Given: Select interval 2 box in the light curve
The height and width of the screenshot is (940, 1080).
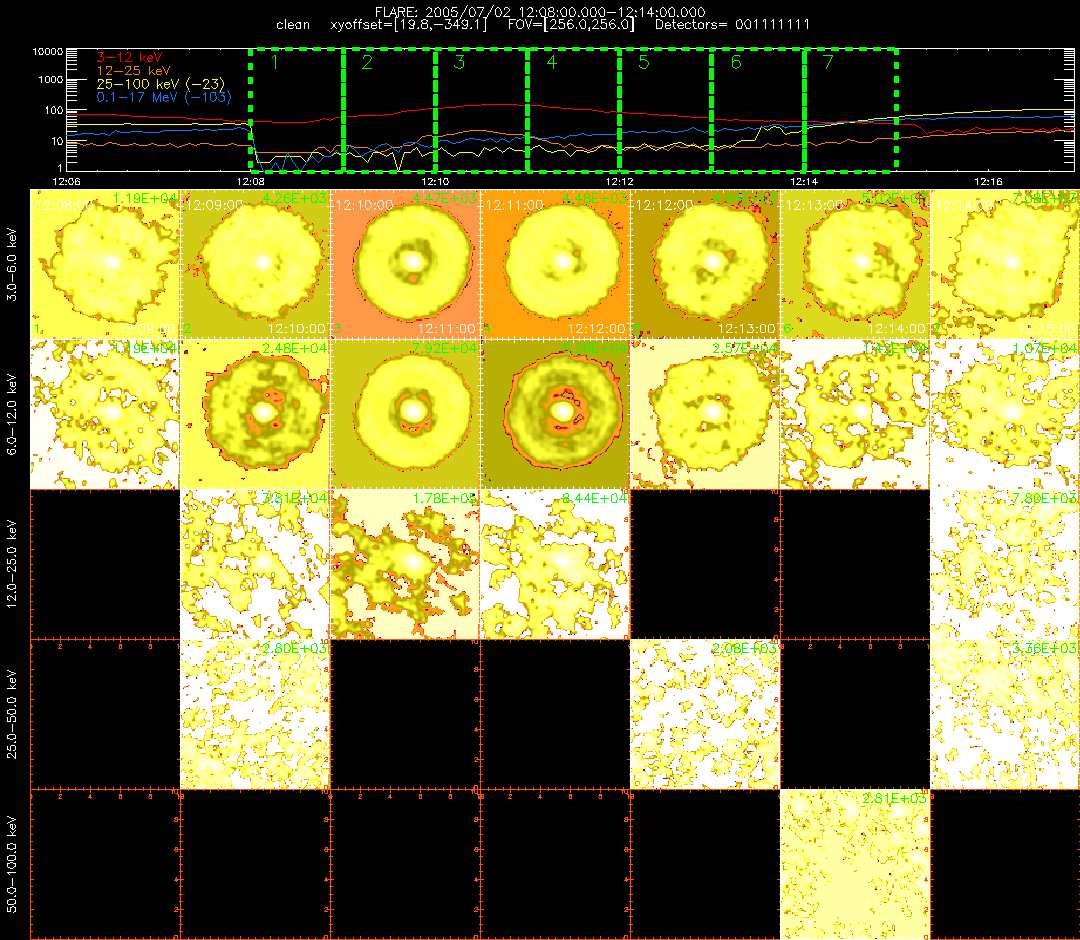Looking at the screenshot, I should click(x=389, y=109).
